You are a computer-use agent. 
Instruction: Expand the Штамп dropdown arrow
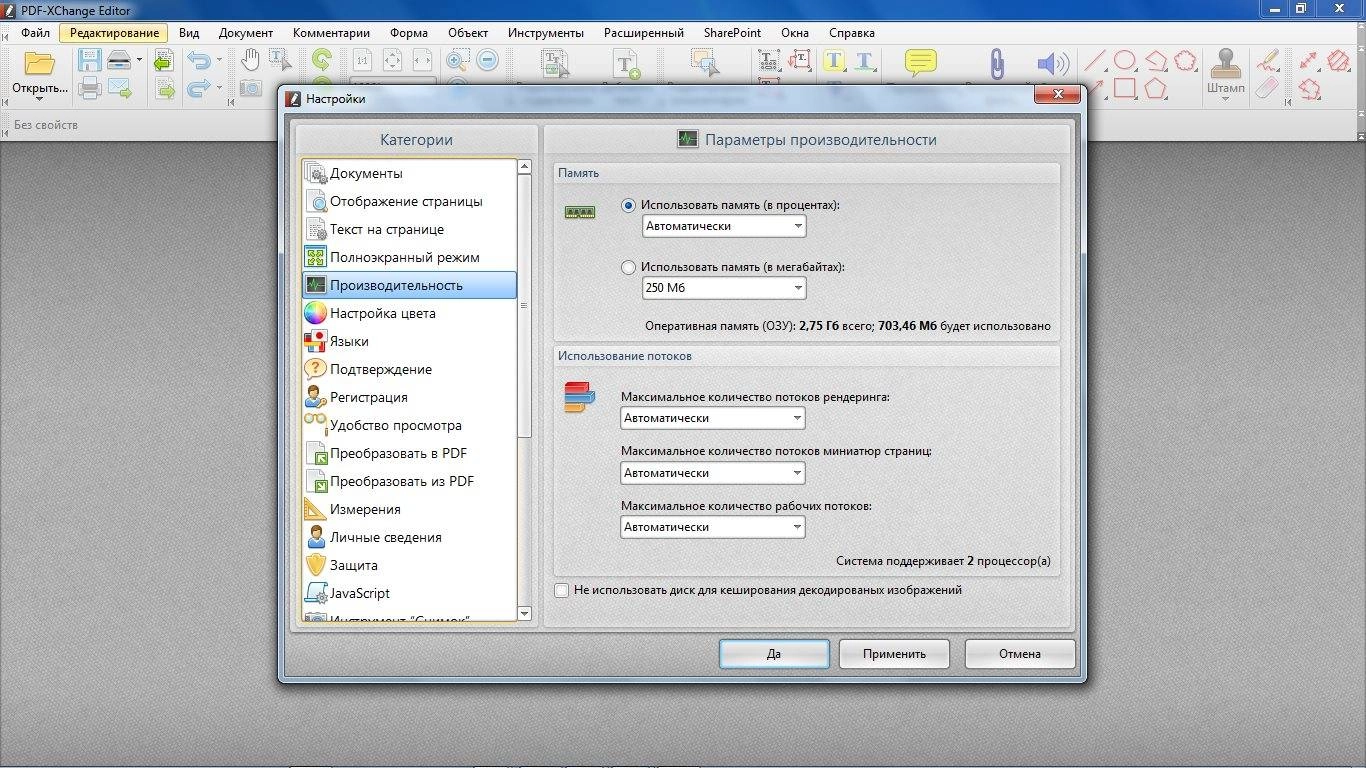(x=1226, y=99)
